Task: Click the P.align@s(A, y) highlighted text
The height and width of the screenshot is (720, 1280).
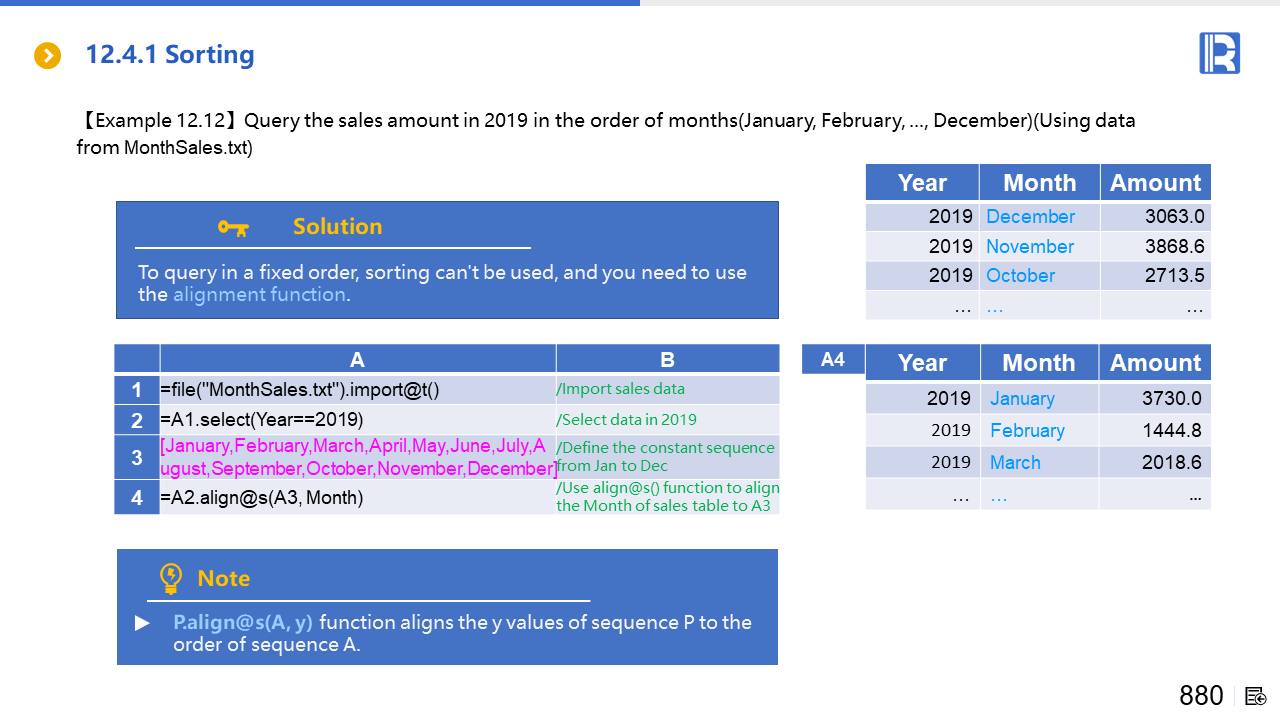Action: [243, 622]
